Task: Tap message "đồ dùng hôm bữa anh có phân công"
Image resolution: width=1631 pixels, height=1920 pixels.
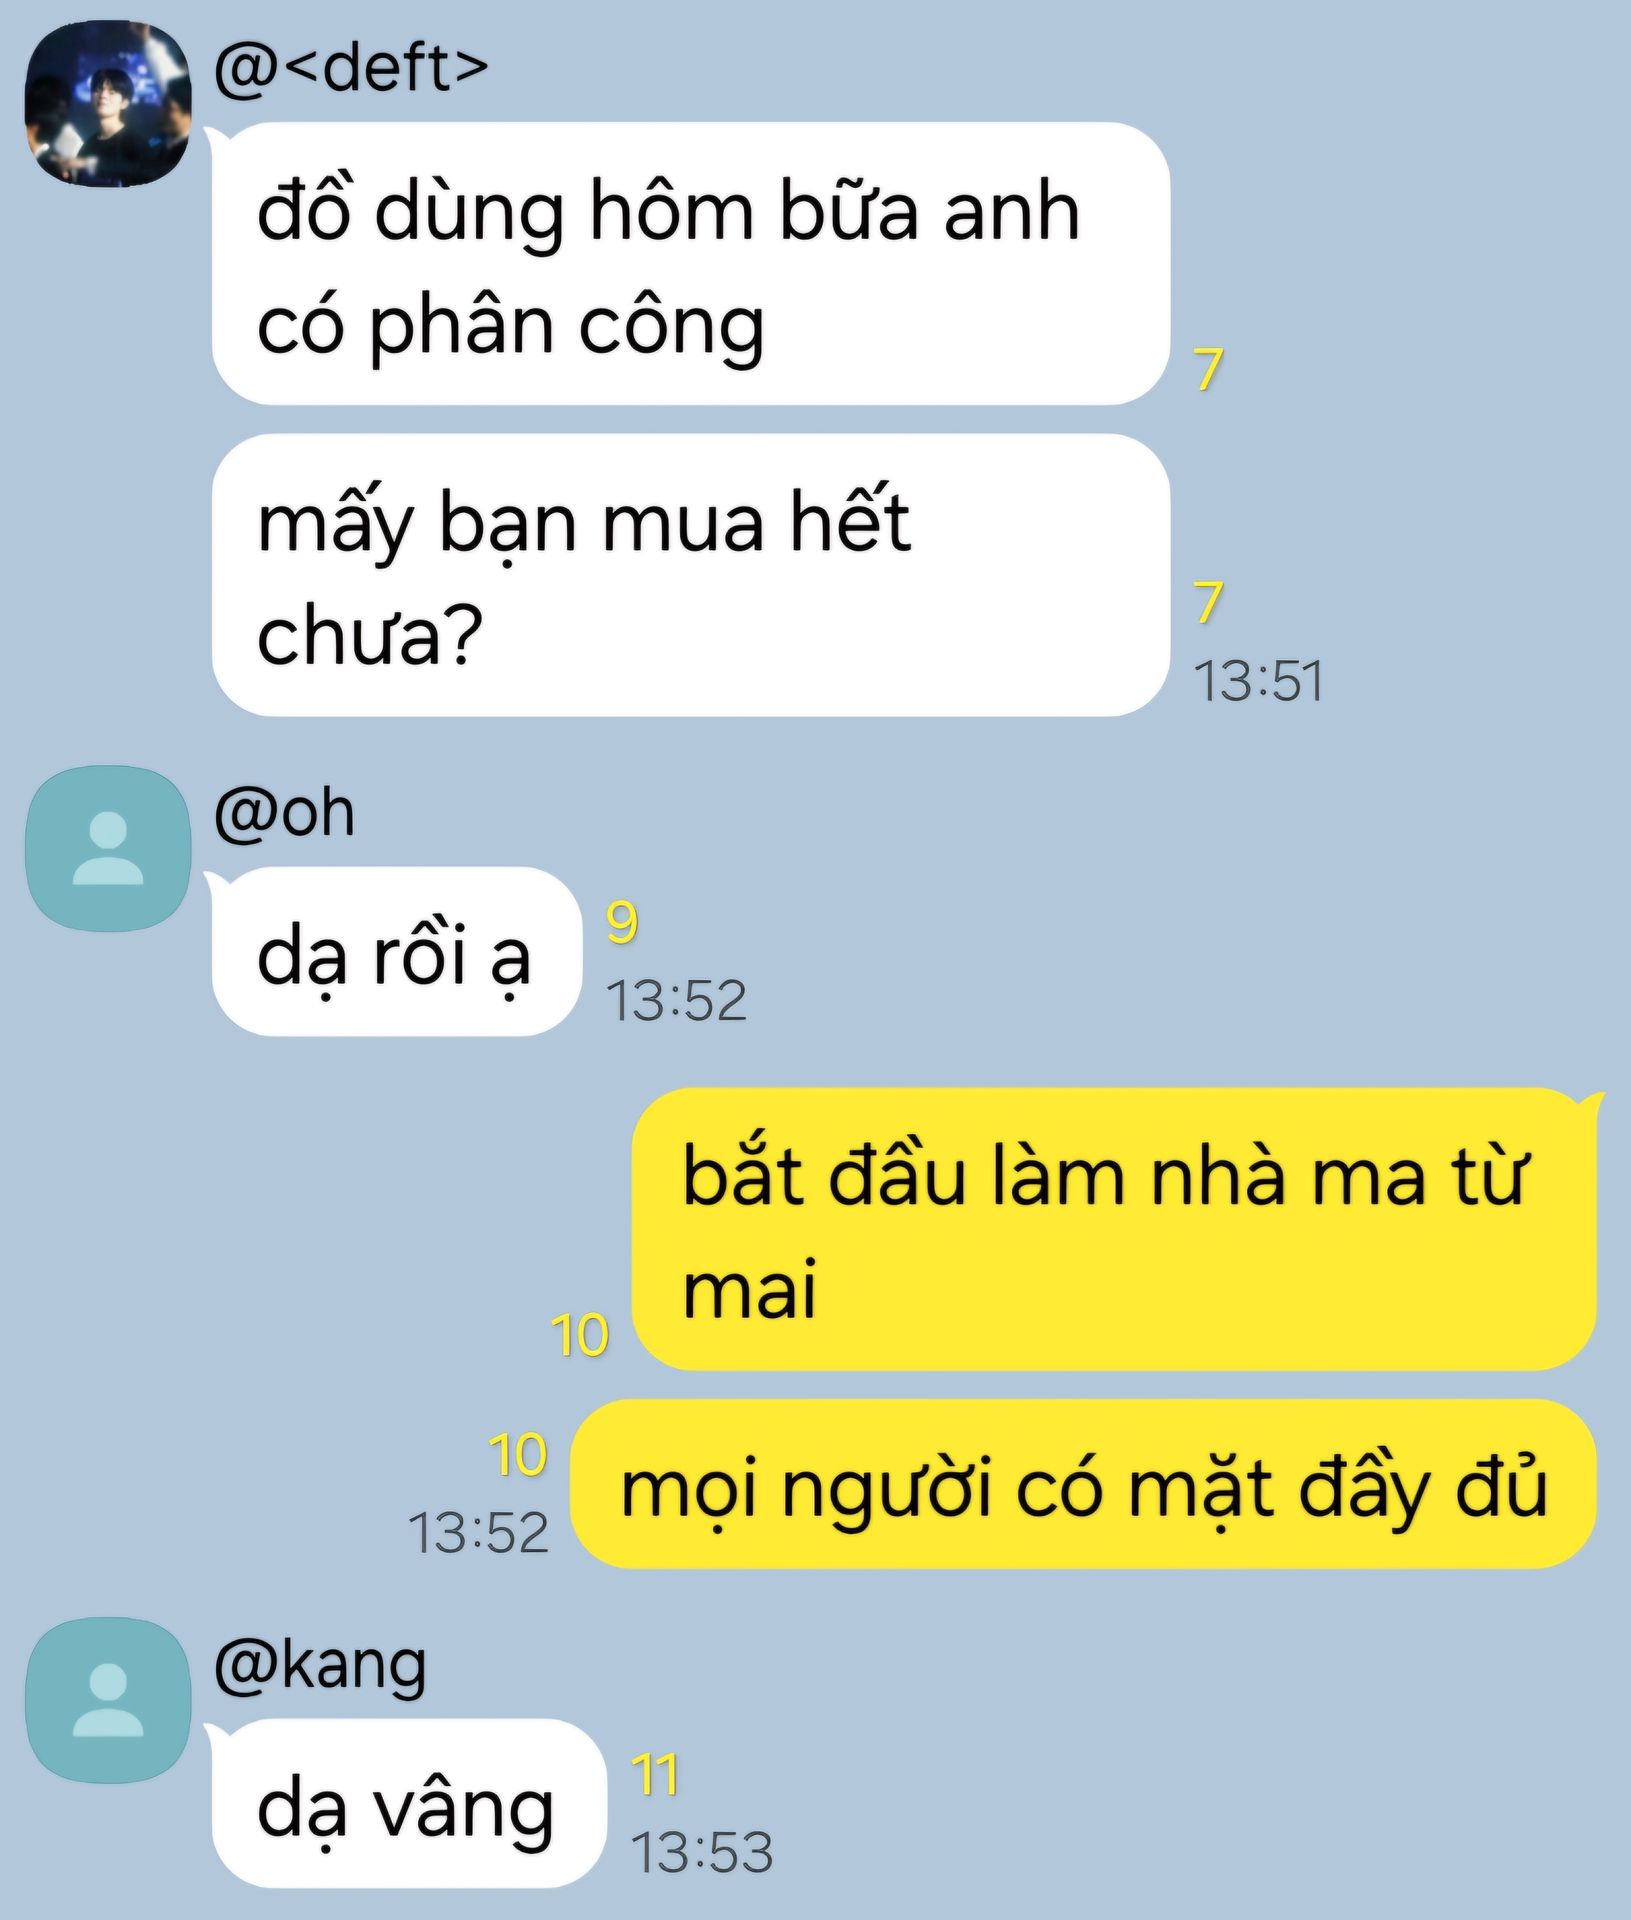Action: (691, 264)
